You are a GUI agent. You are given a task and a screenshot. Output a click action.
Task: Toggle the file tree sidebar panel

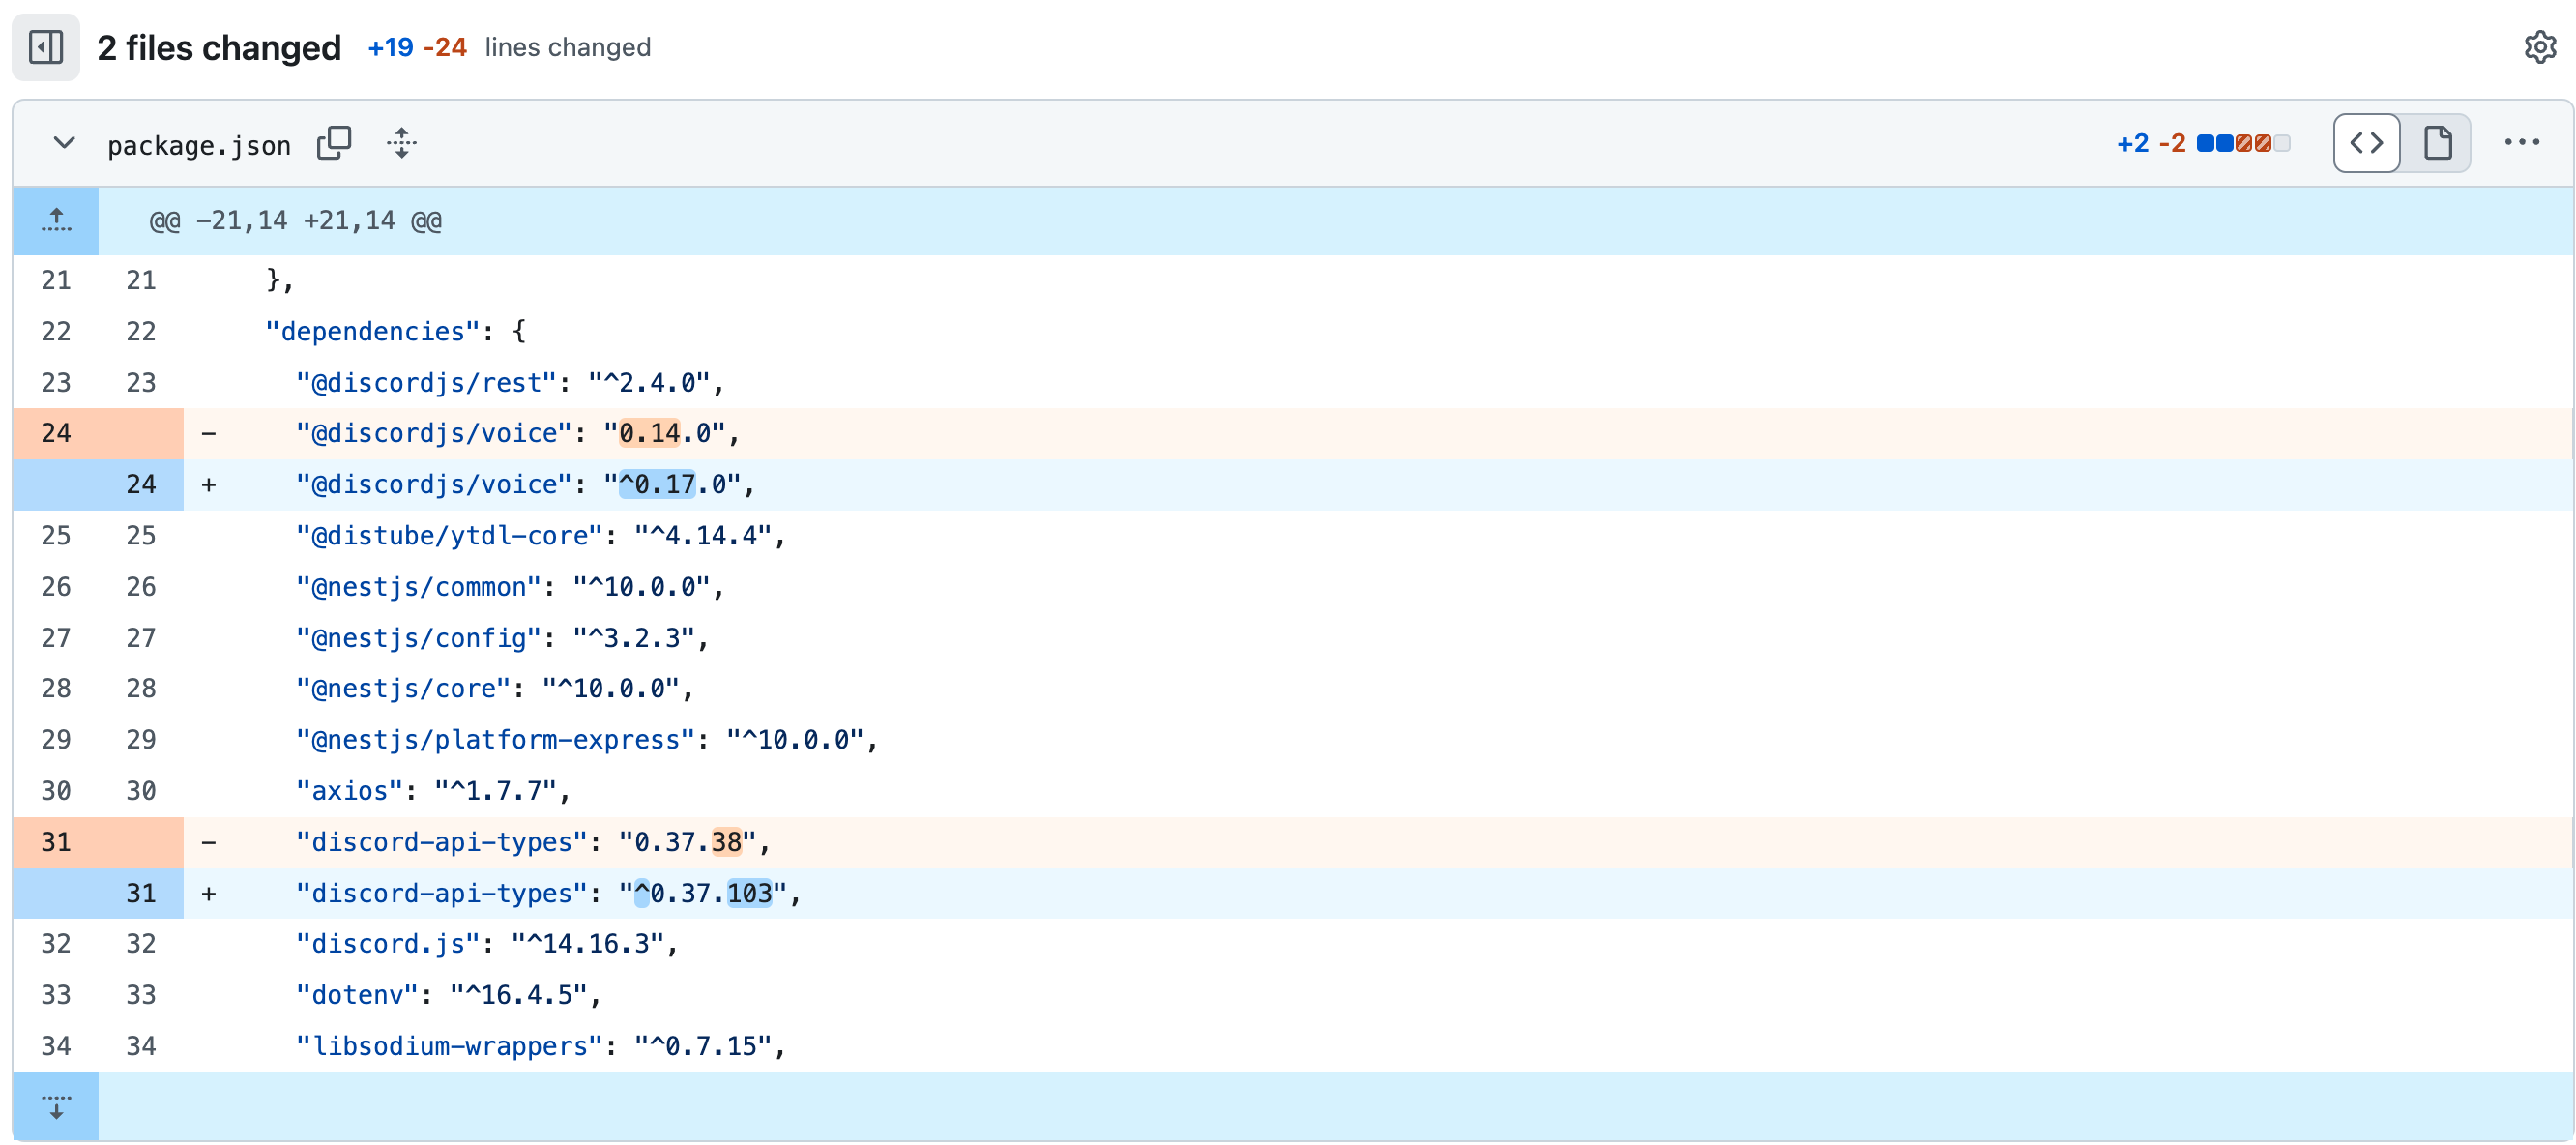[46, 47]
